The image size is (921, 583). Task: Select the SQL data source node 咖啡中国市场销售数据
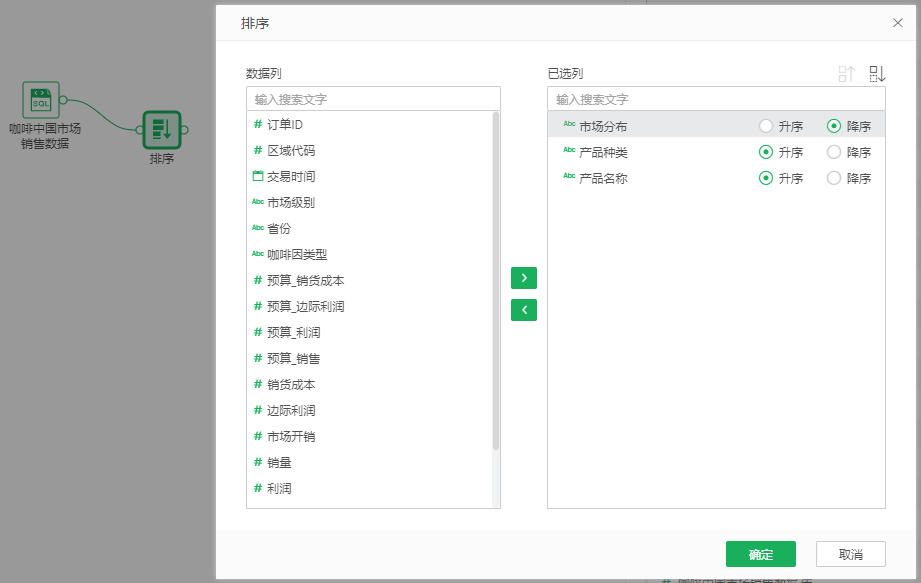[40, 101]
